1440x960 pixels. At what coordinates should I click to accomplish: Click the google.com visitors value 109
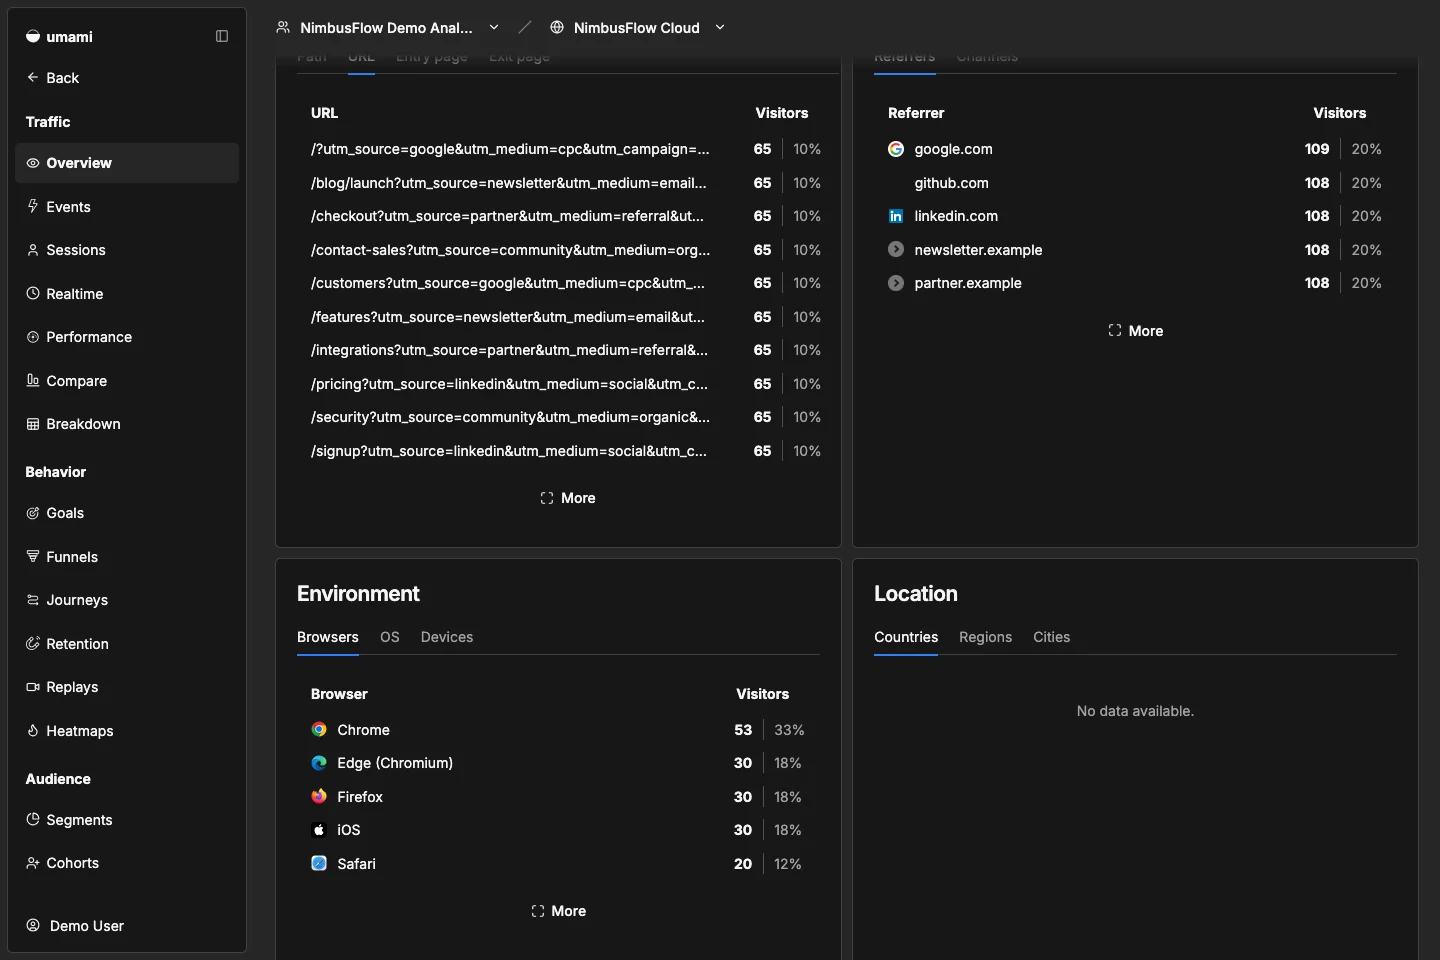click(x=1317, y=149)
